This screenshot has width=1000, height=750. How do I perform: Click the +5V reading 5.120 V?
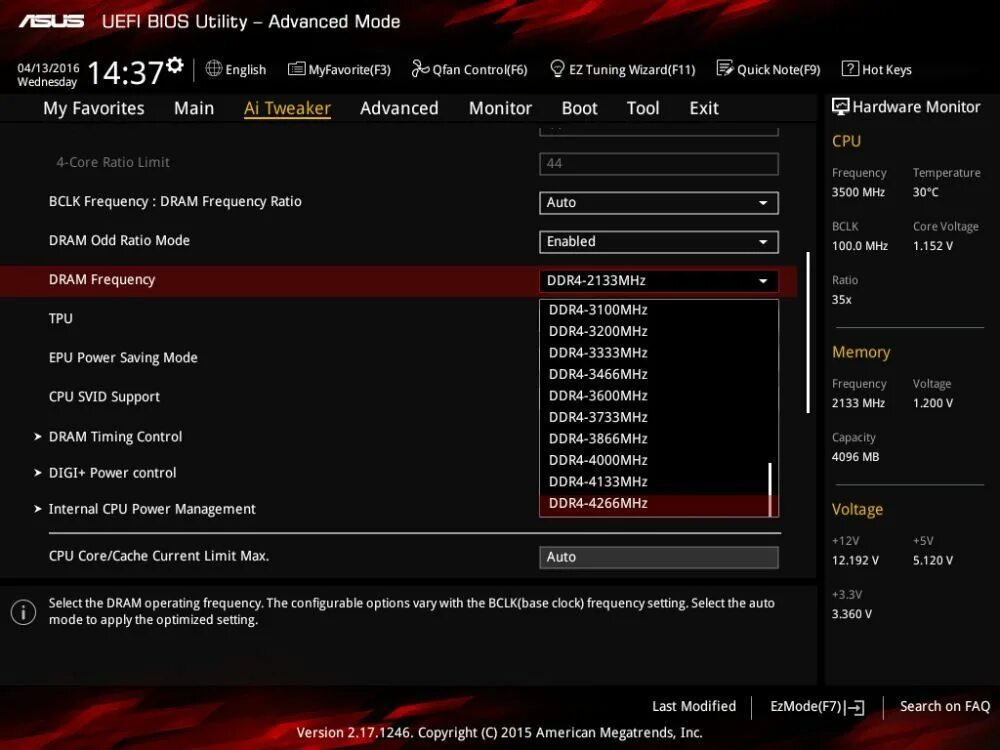click(932, 561)
